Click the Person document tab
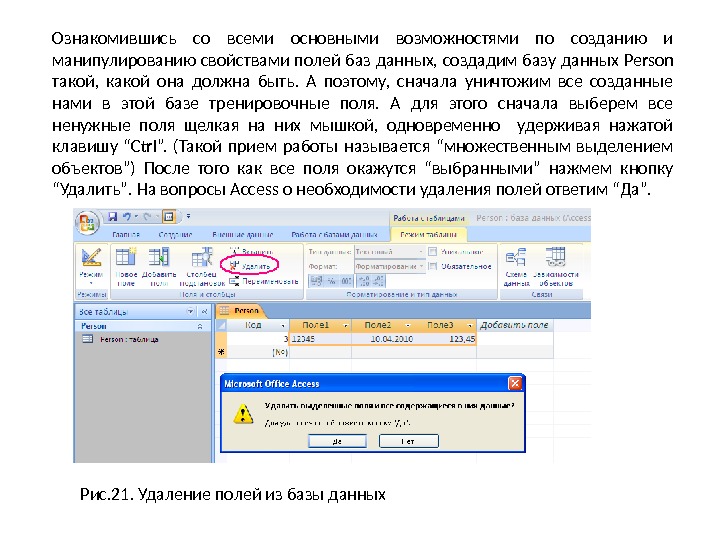Image resolution: width=720 pixels, height=540 pixels. [x=240, y=311]
